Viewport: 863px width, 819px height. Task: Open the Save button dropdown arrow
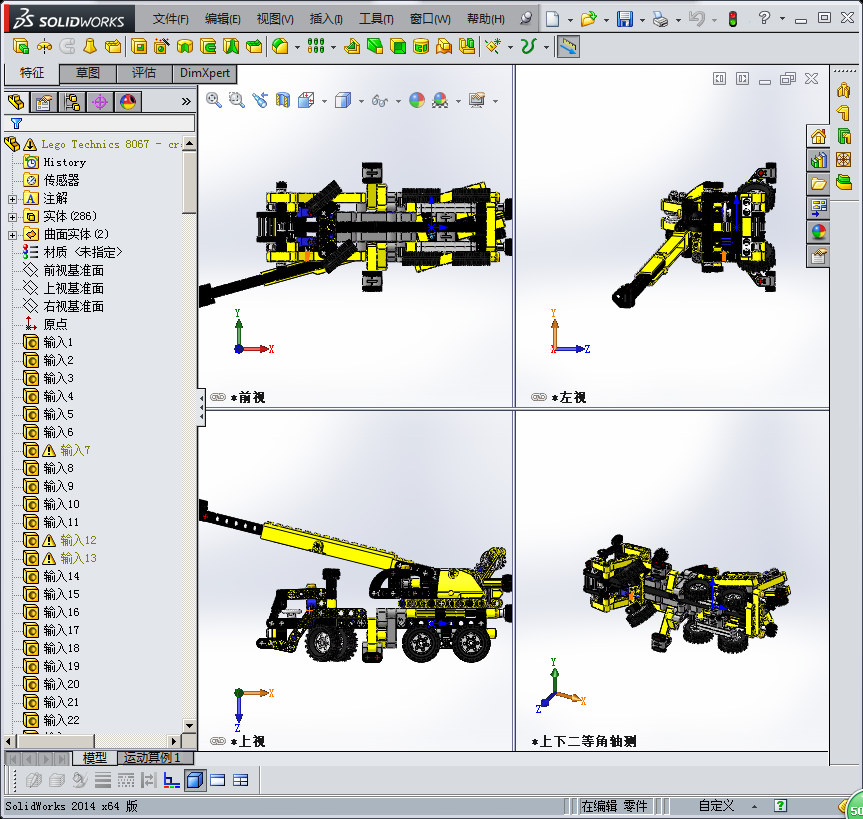coord(642,20)
